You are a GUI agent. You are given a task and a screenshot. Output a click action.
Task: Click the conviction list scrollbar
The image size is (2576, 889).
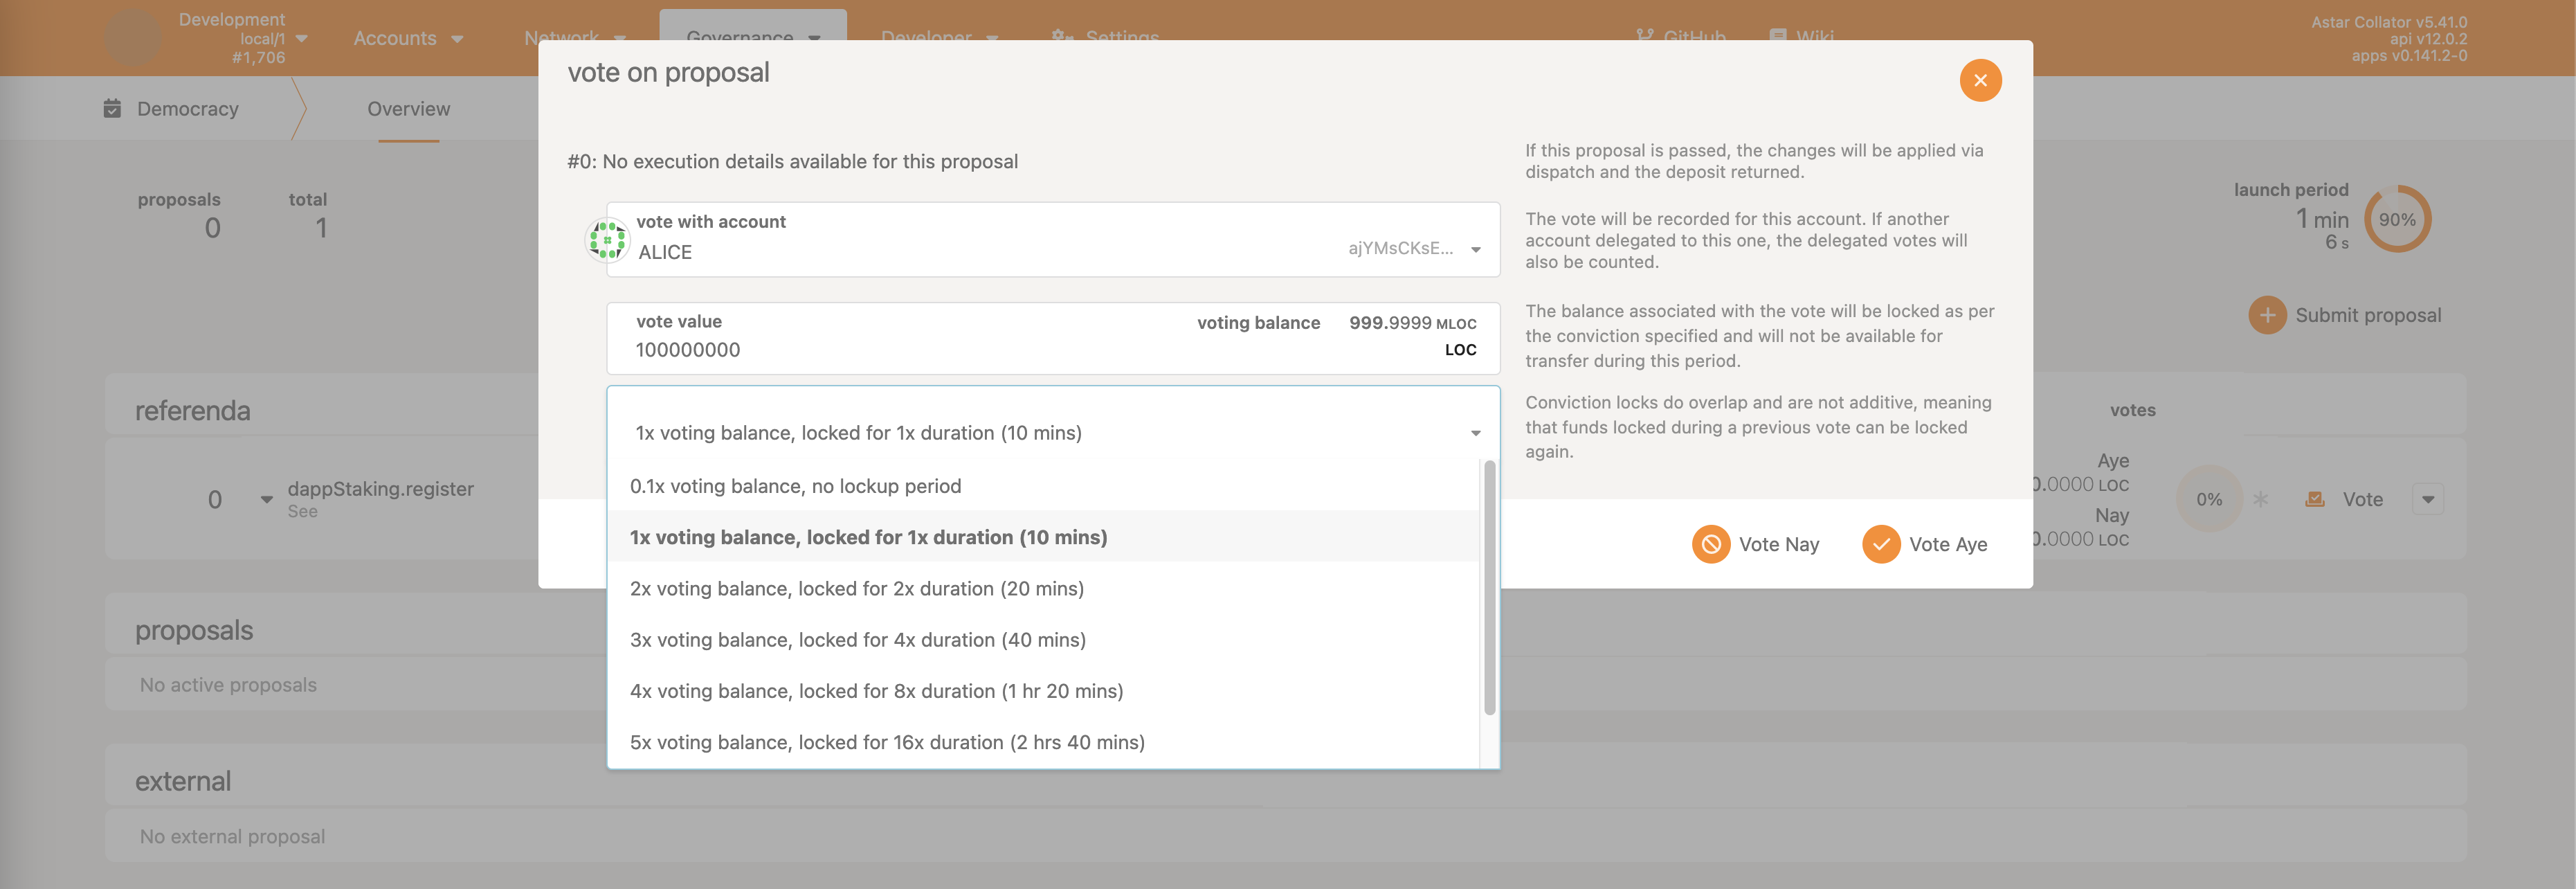click(1489, 588)
